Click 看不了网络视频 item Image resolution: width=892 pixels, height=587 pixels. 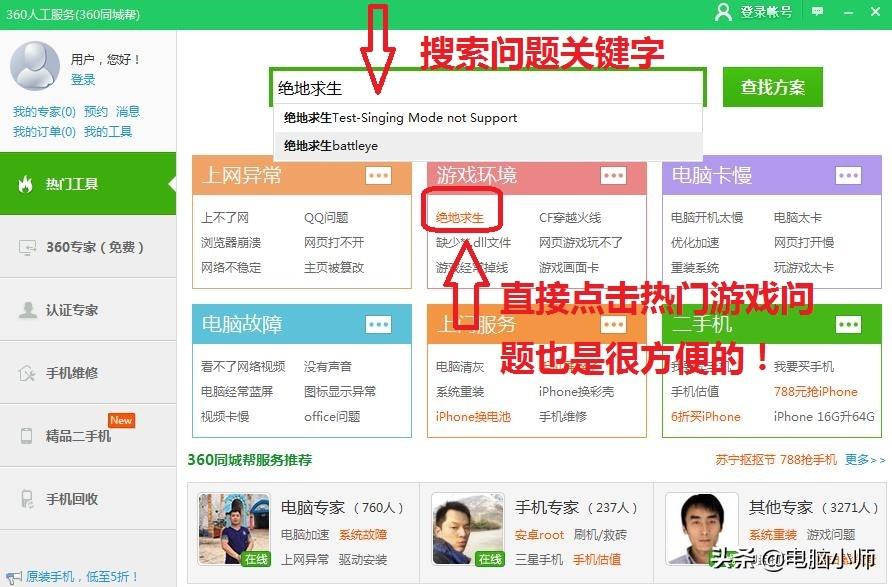243,367
